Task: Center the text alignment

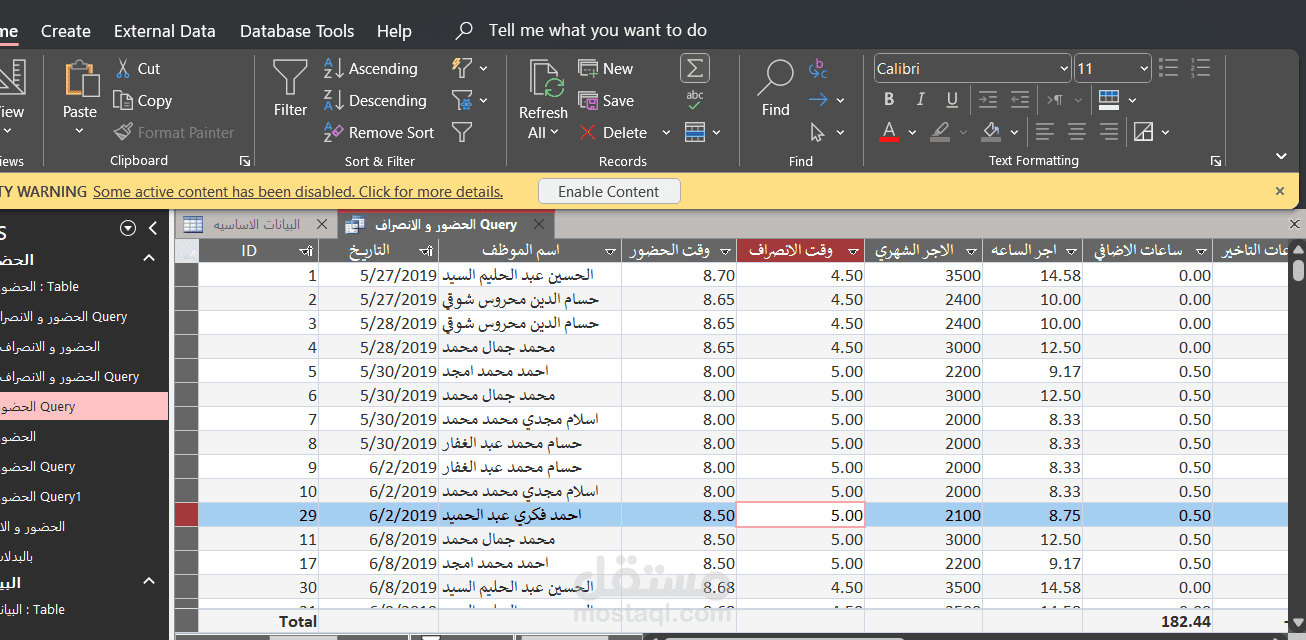Action: pos(1076,131)
